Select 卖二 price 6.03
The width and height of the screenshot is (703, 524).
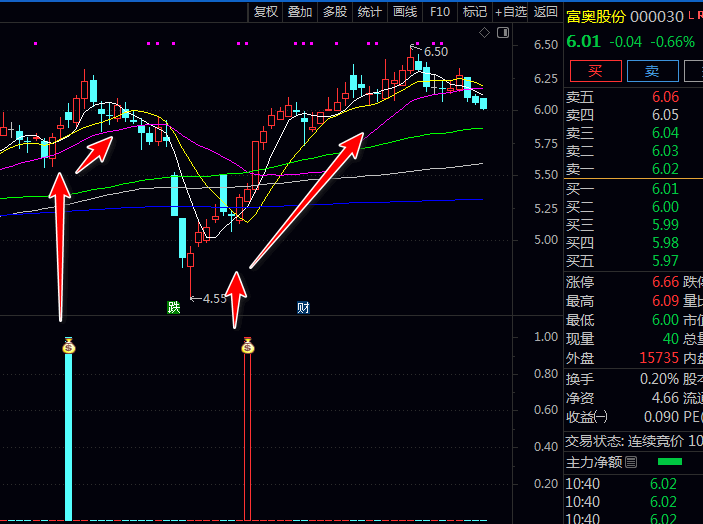tap(665, 151)
